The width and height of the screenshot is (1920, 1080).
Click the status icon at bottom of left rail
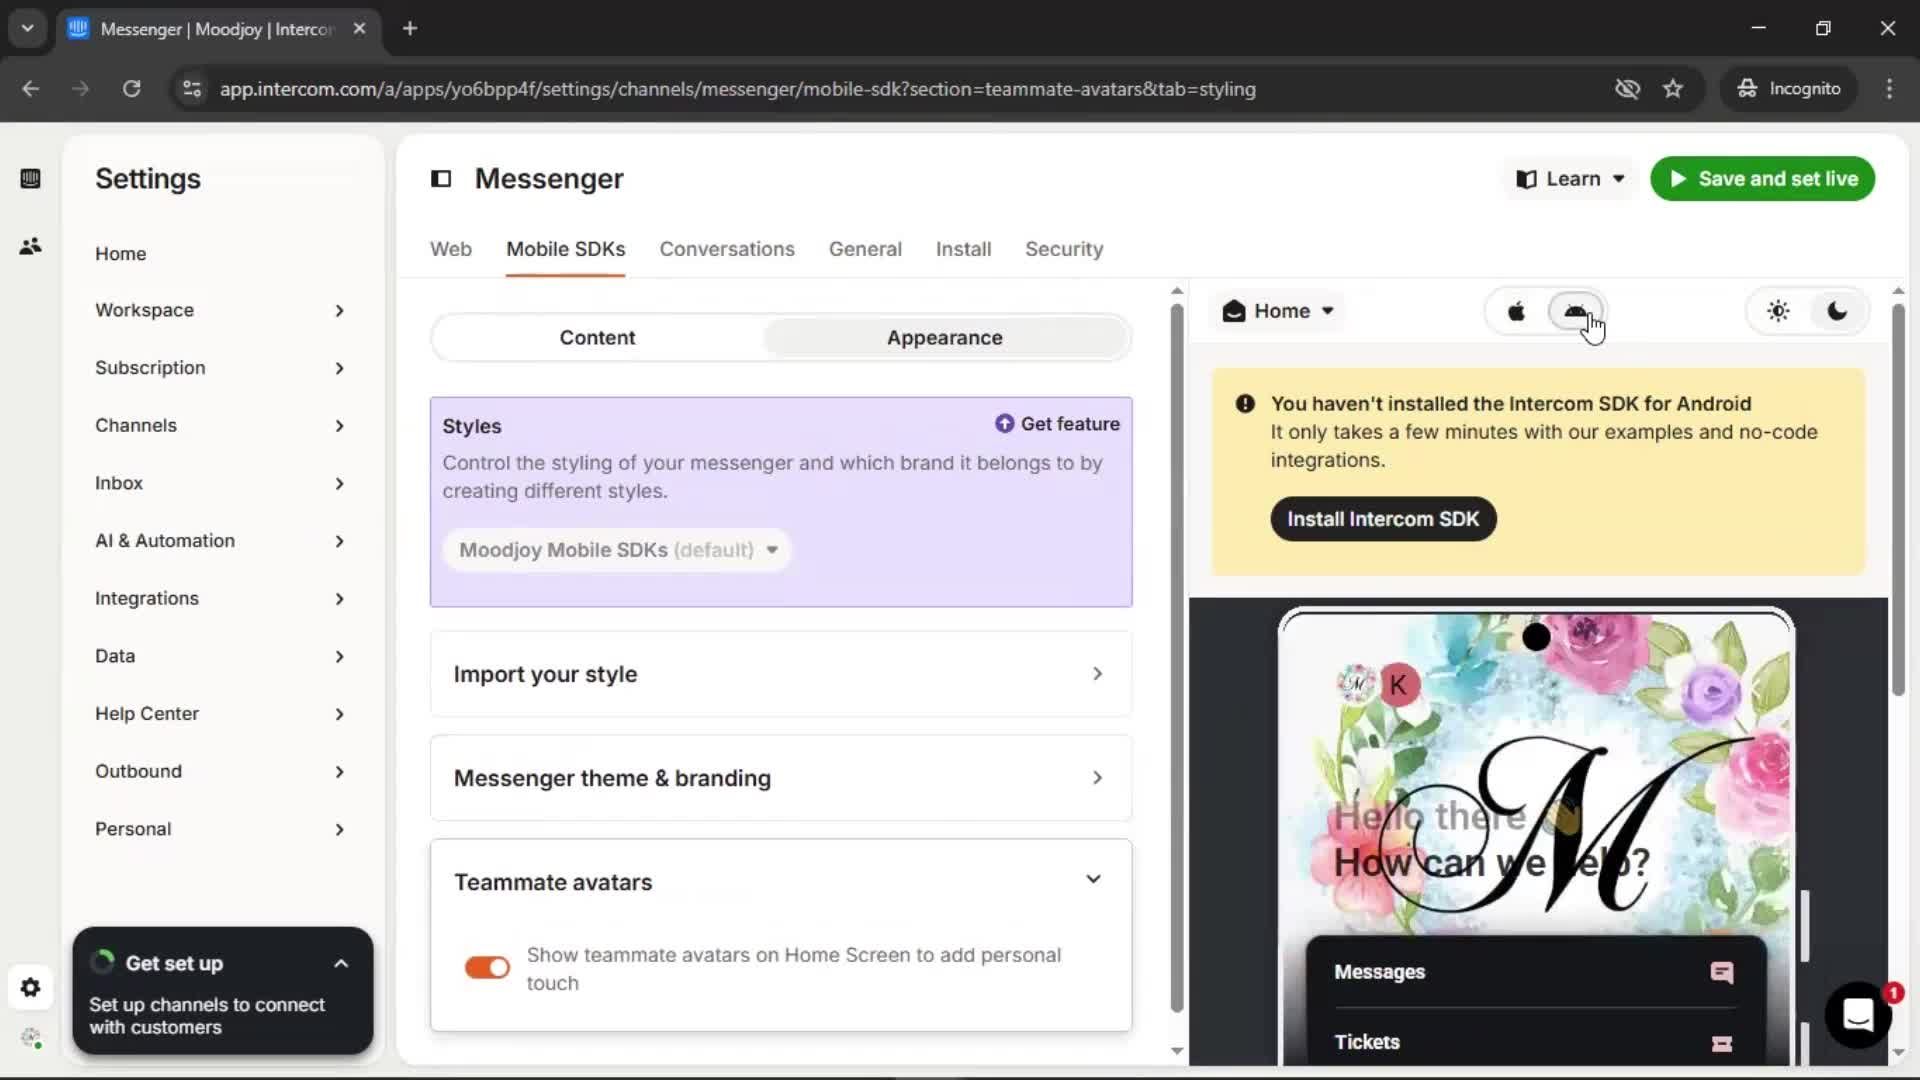31,1038
